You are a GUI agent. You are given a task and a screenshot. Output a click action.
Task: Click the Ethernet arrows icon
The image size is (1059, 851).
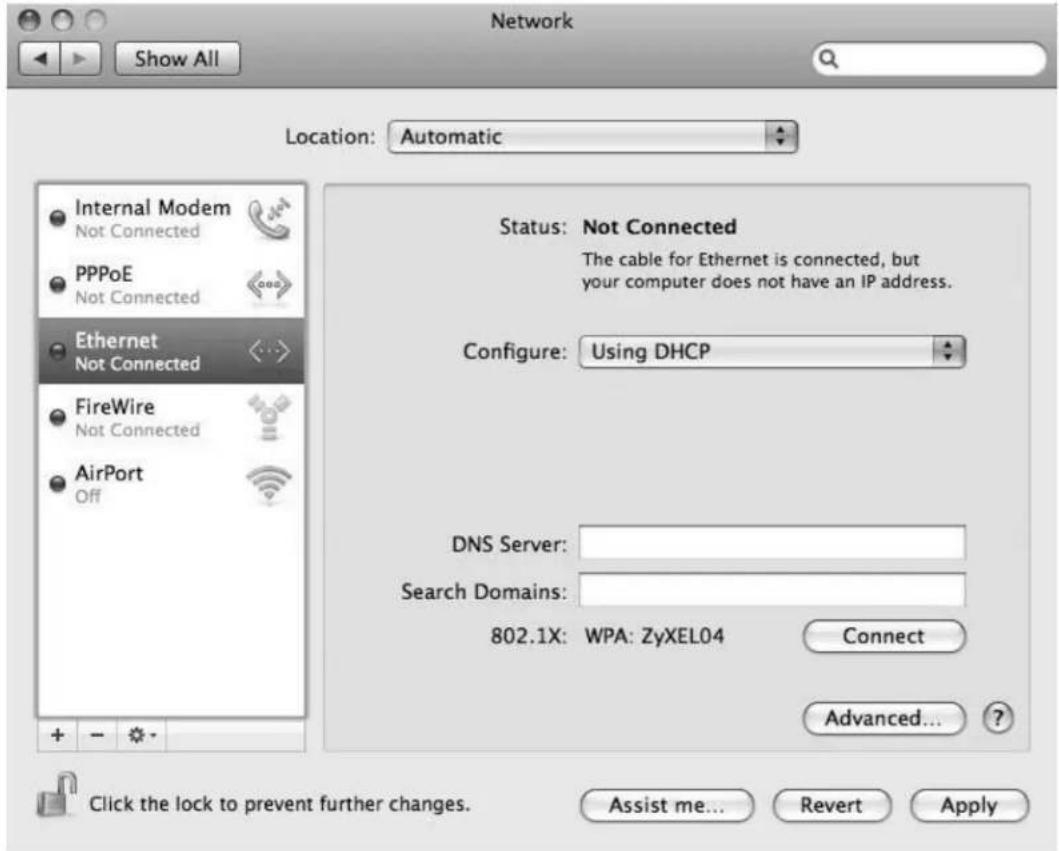click(269, 351)
